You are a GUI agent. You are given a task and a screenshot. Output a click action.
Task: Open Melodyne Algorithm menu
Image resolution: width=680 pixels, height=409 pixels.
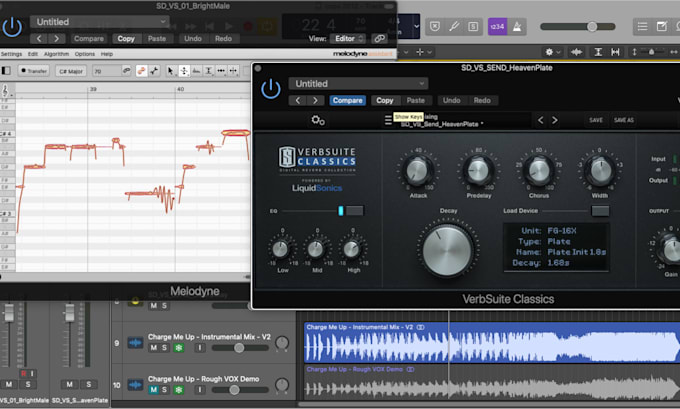(x=56, y=54)
